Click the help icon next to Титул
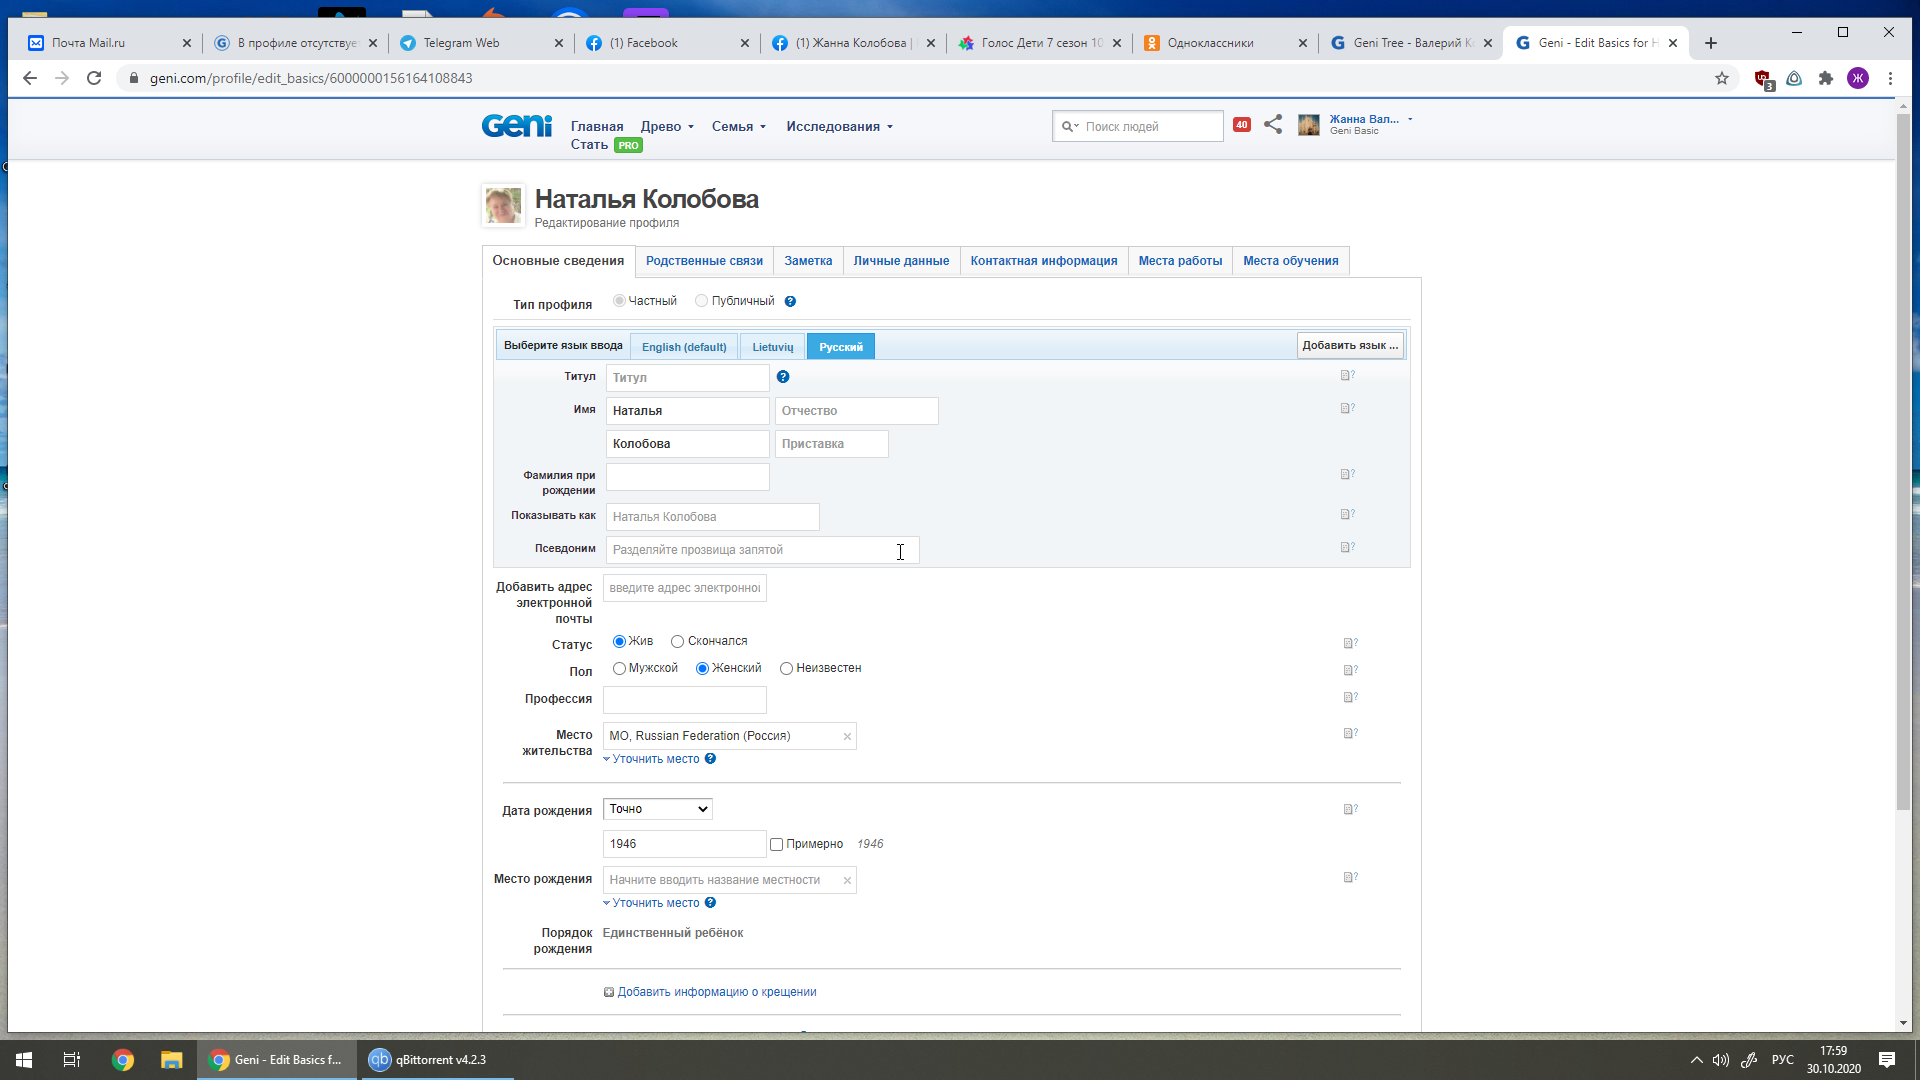Image resolution: width=1920 pixels, height=1080 pixels. [783, 377]
